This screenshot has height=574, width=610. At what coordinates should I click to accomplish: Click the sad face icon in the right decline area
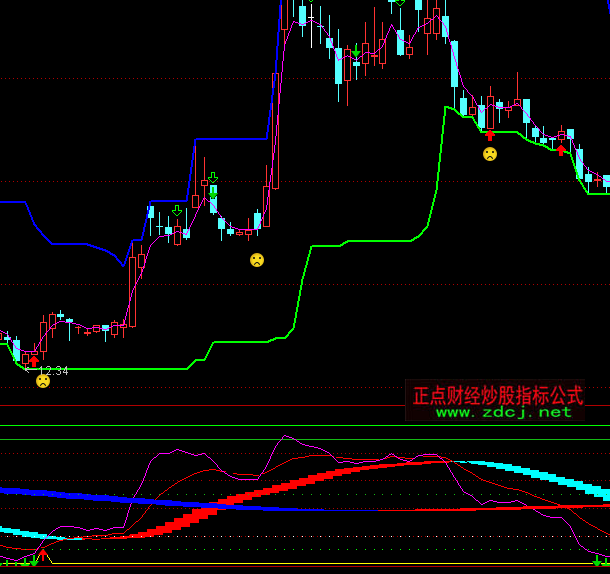coord(490,154)
